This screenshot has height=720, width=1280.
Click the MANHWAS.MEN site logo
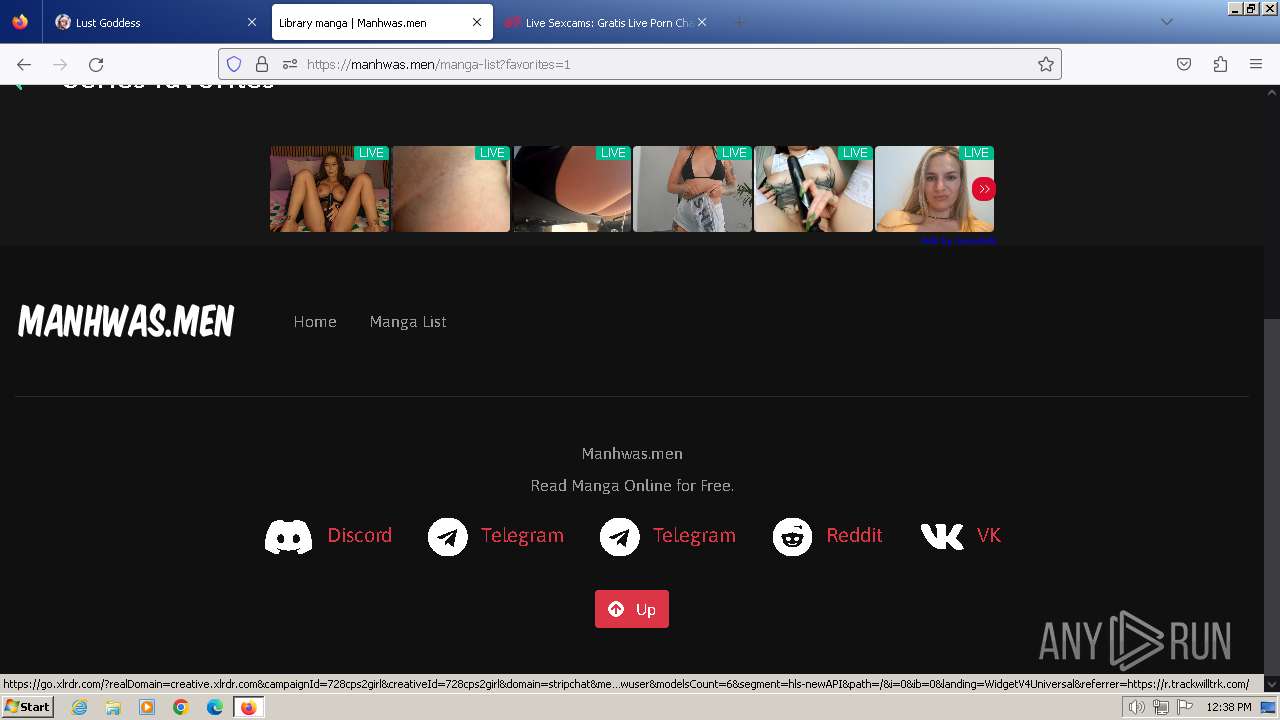(x=126, y=322)
